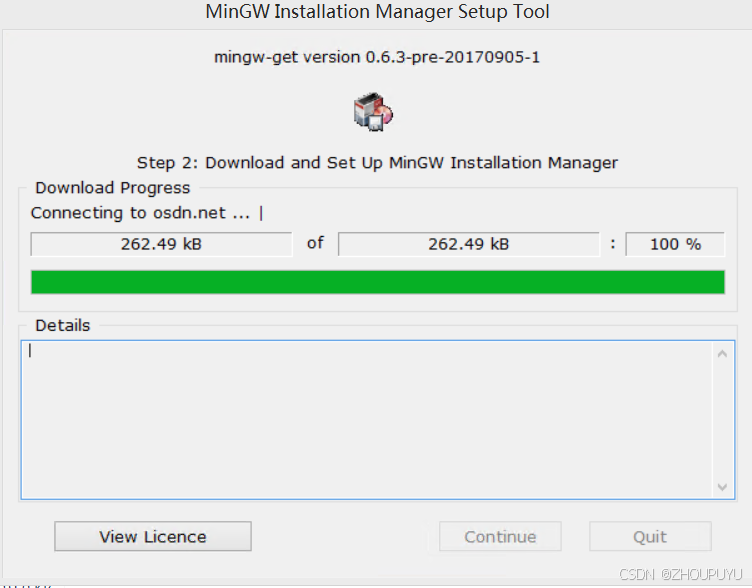Select the total size field after 'of'
Screen dimensions: 752x588
pyautogui.click(x=469, y=244)
